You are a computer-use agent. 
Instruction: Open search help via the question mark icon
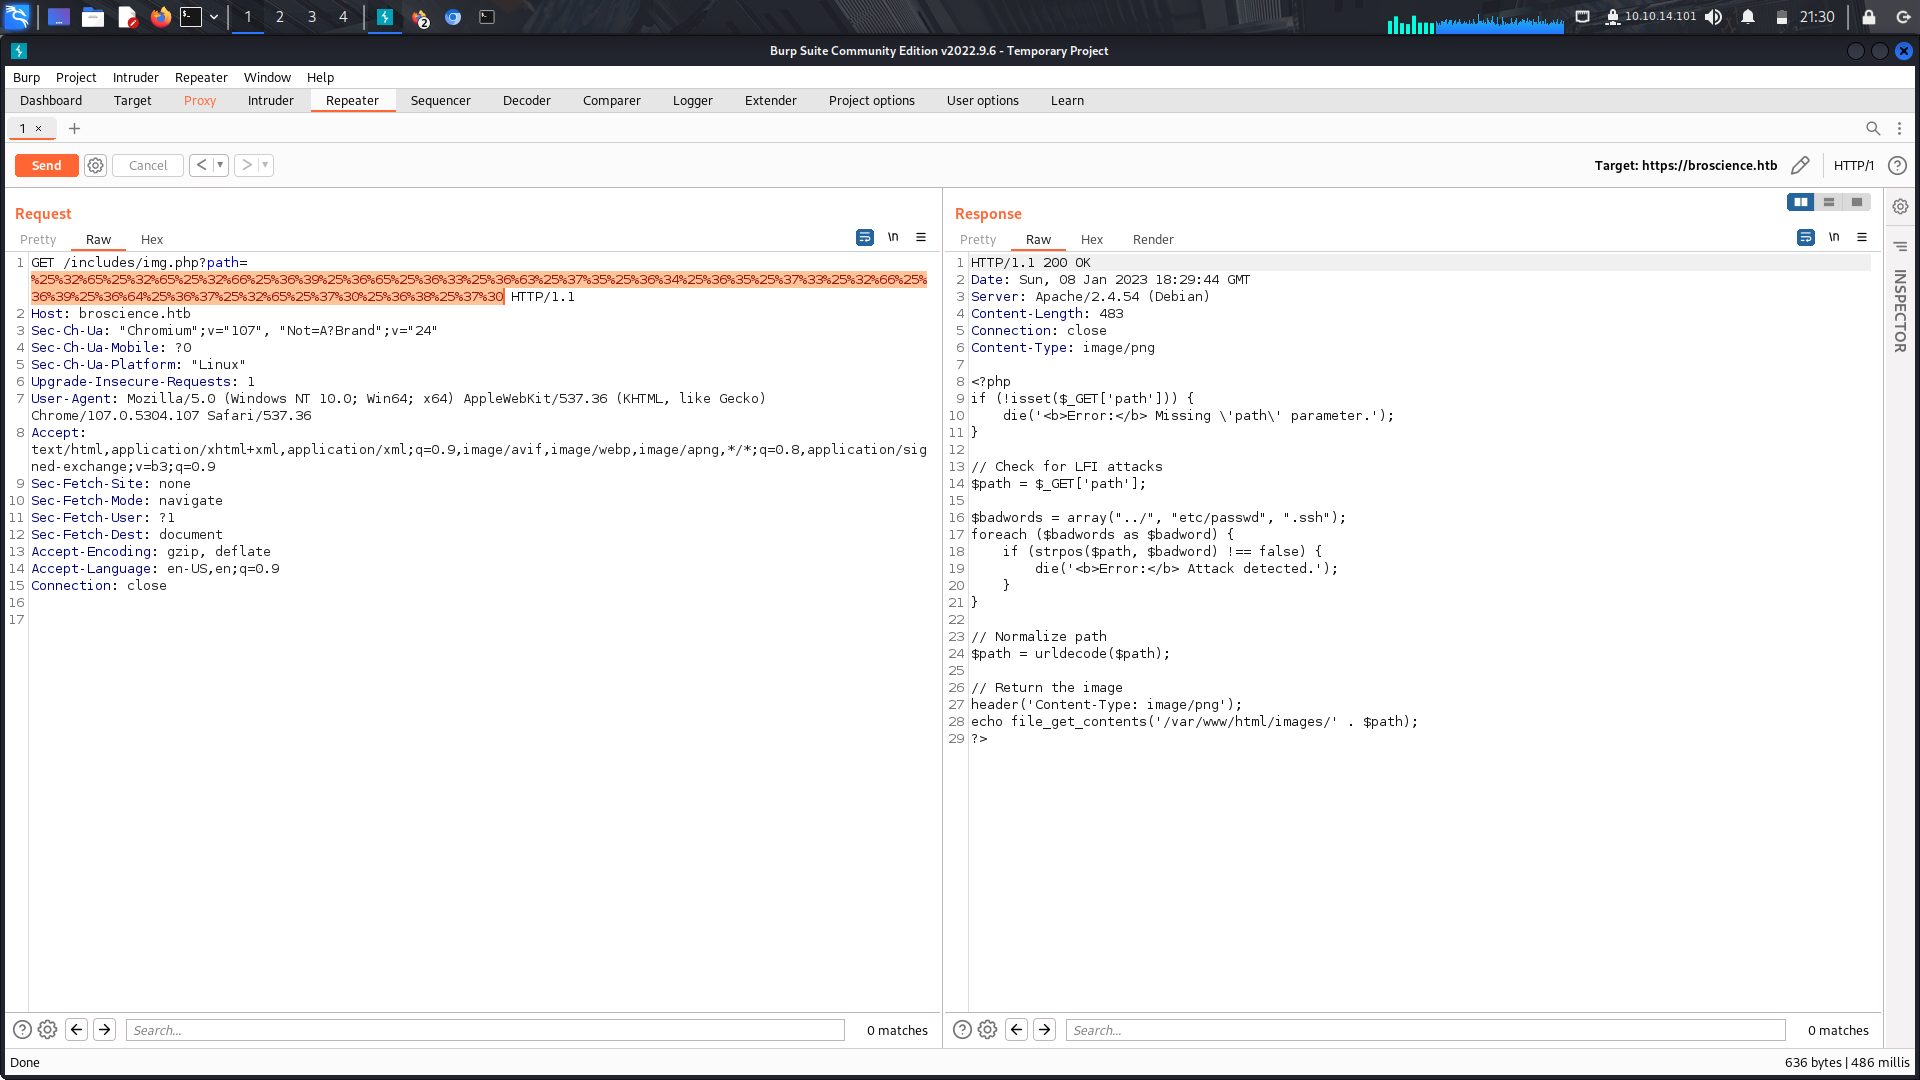coord(22,1029)
